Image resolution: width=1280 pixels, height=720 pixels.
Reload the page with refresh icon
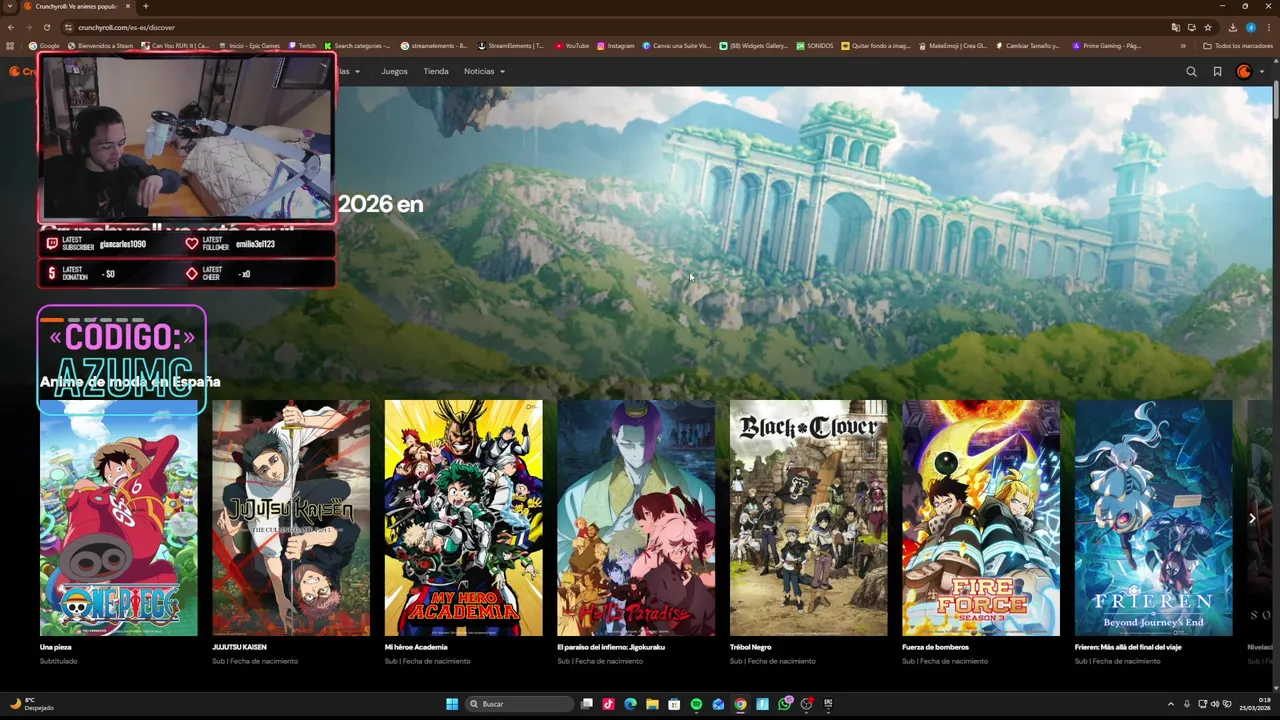(46, 27)
